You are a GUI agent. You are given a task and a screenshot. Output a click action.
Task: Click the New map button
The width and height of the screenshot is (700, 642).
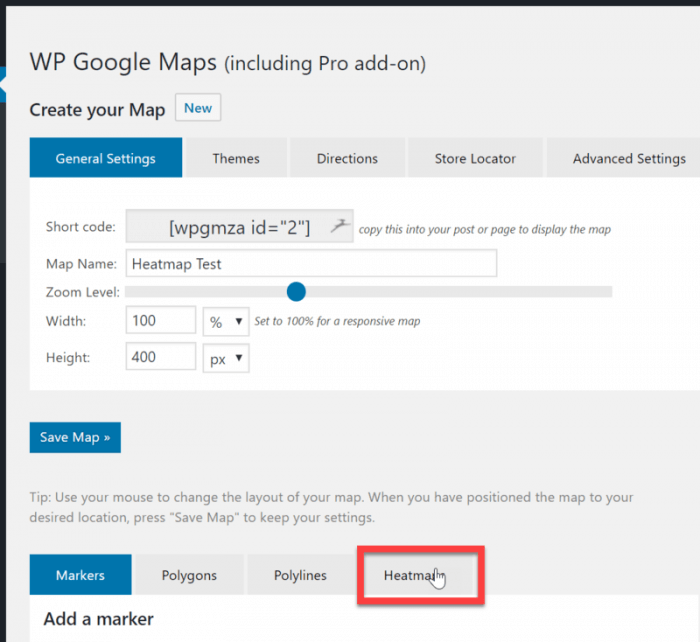(x=198, y=107)
